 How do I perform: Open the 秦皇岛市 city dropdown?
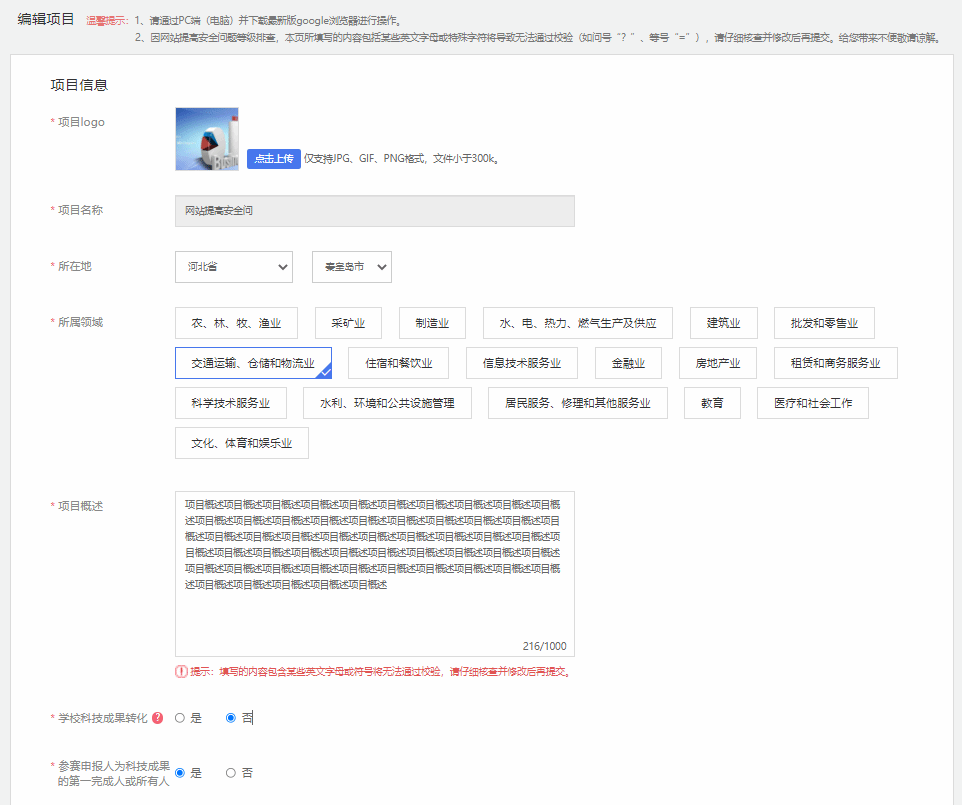351,267
